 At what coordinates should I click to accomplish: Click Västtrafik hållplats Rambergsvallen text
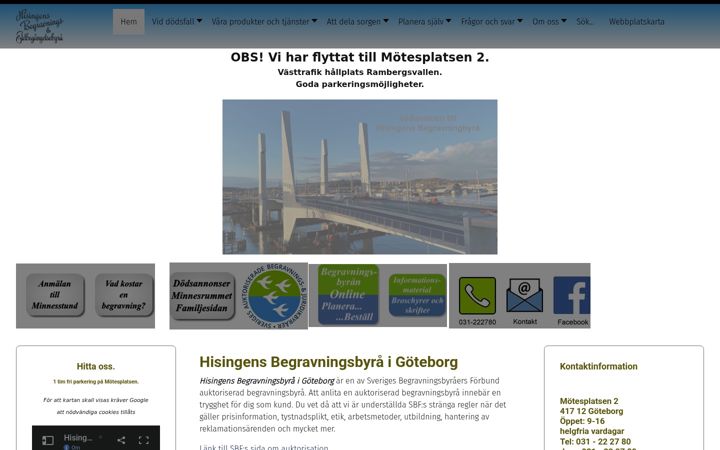(x=360, y=72)
